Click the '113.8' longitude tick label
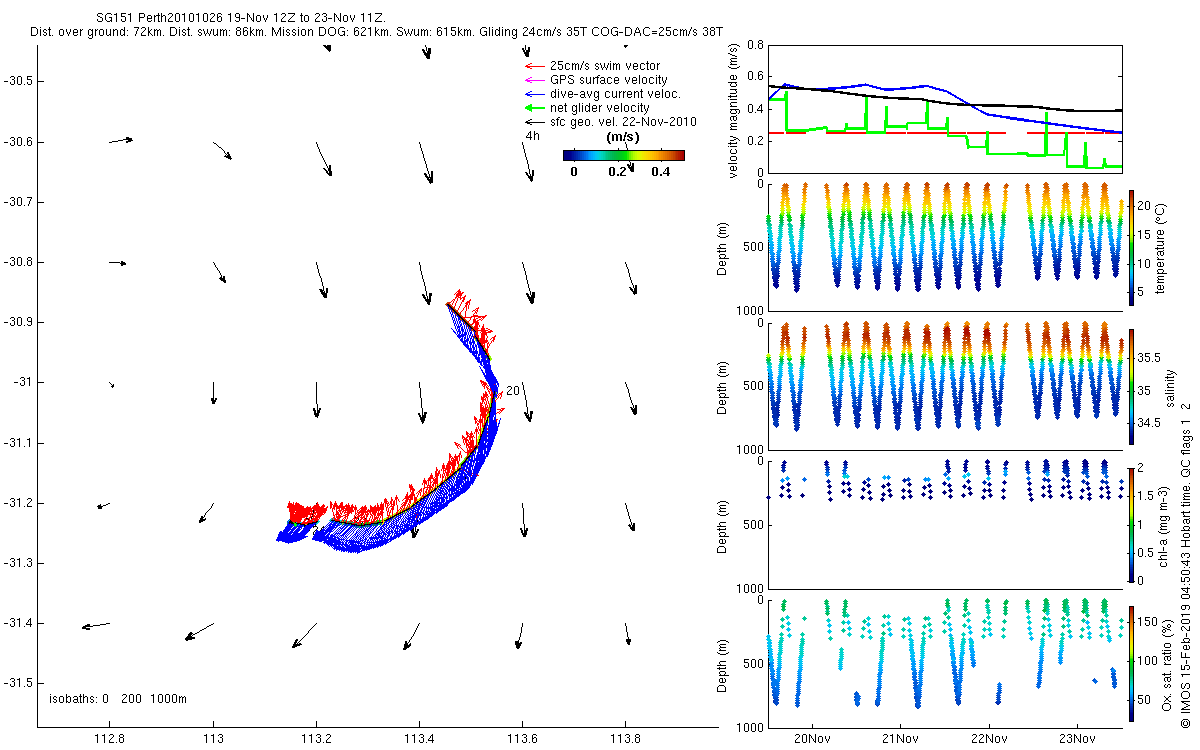This screenshot has width=1200, height=750. pyautogui.click(x=625, y=741)
